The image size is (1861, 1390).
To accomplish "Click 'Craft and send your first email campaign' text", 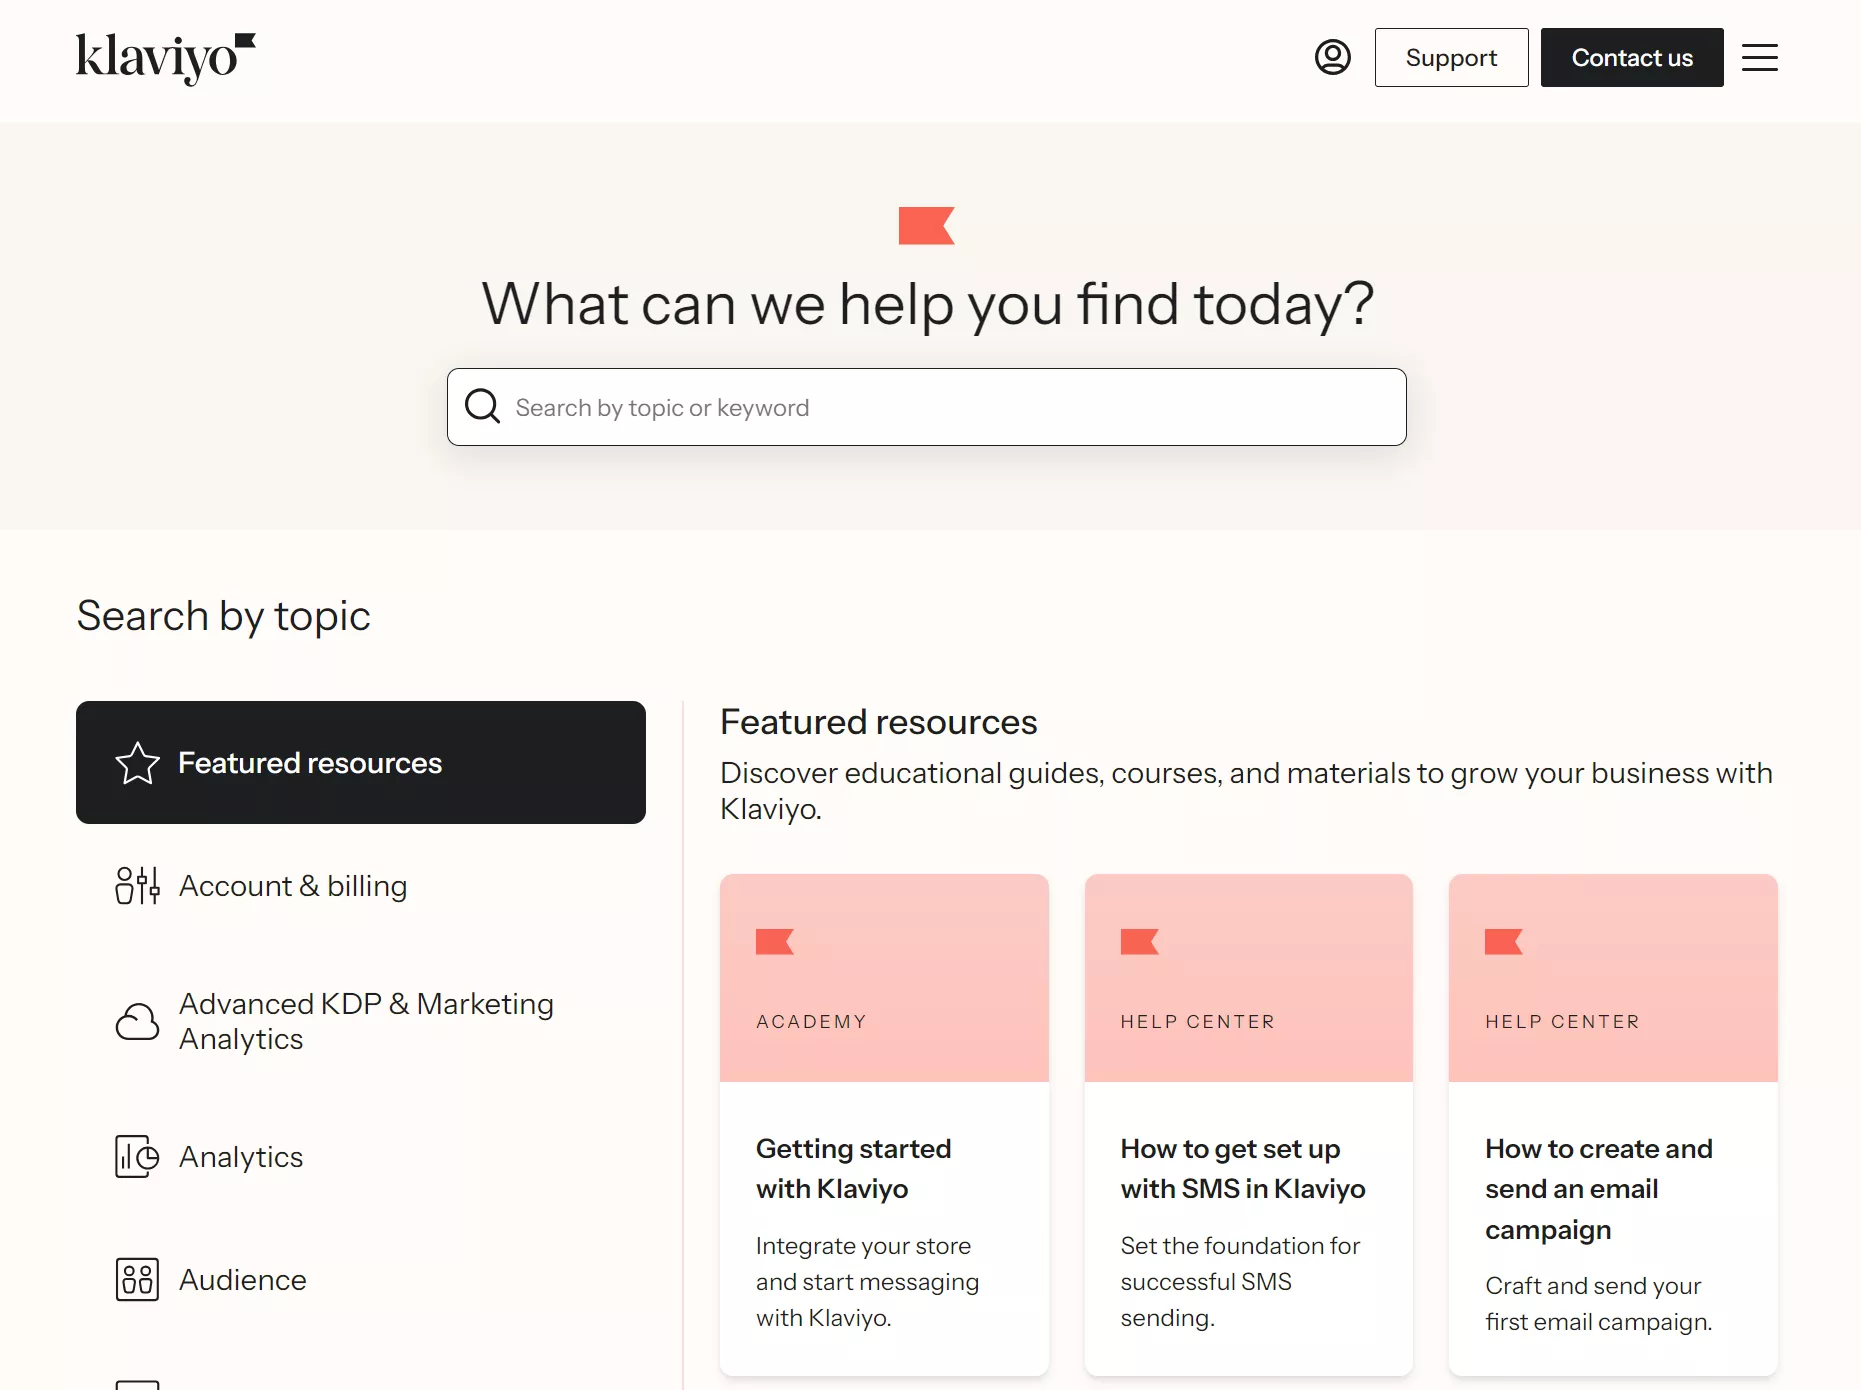I will coord(1598,1304).
